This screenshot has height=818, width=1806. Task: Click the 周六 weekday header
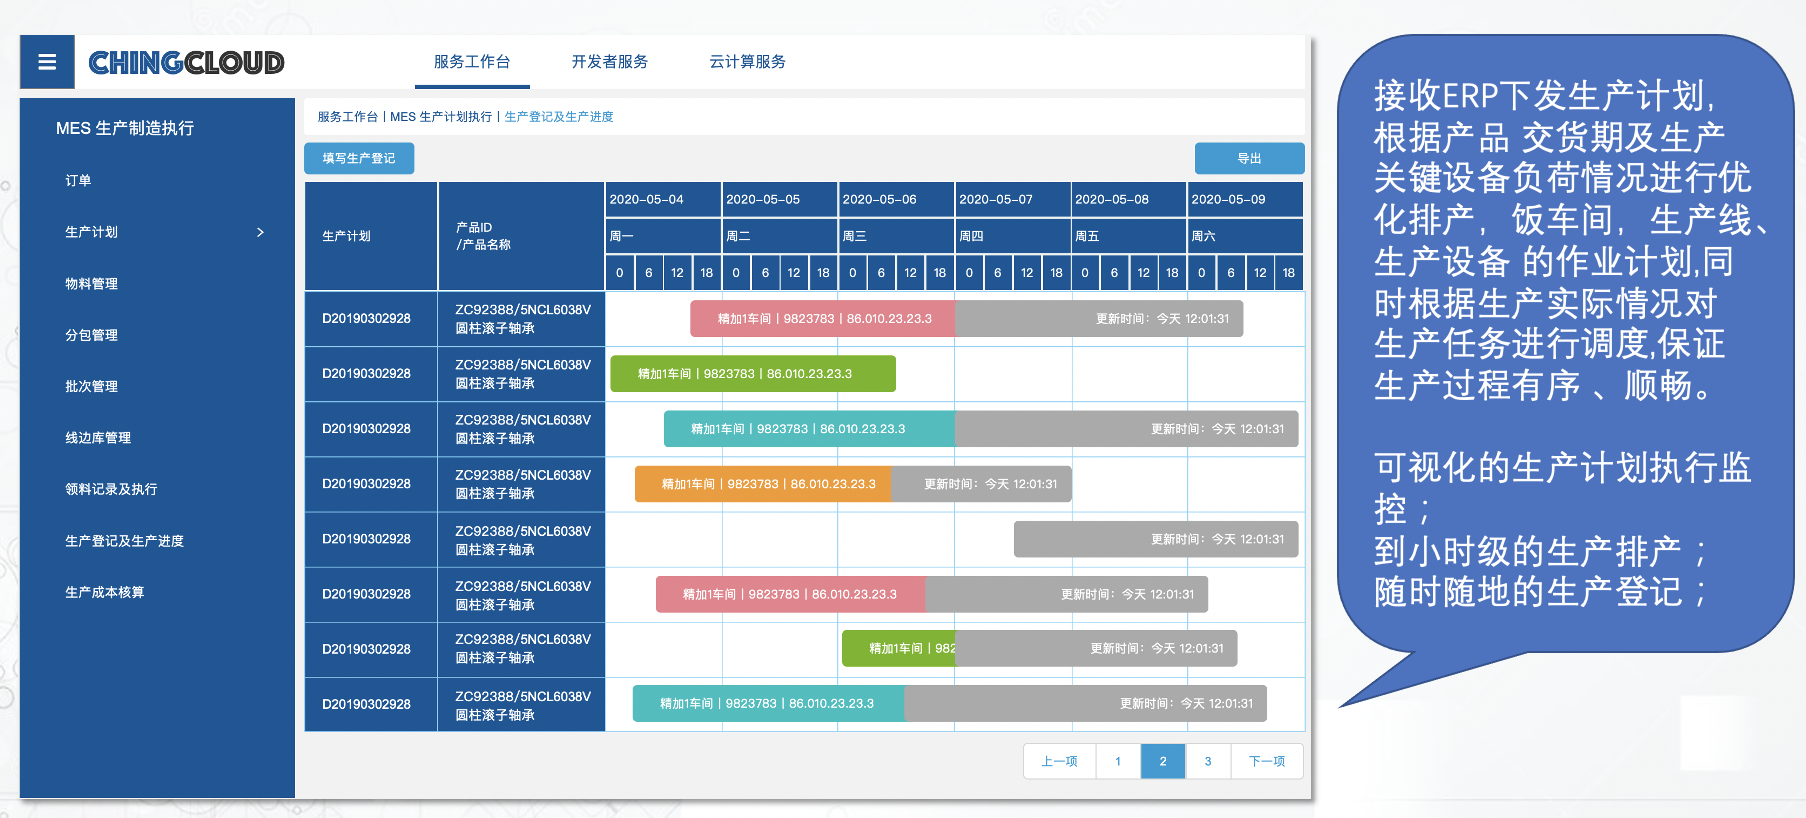[1246, 236]
